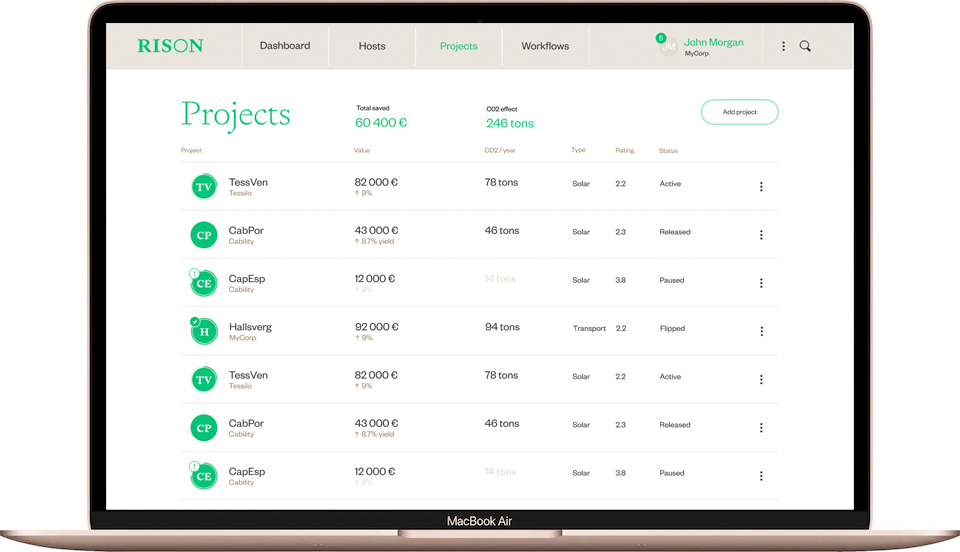Click the CP avatar in the first CabPor row
The height and width of the screenshot is (552, 960).
coord(204,235)
